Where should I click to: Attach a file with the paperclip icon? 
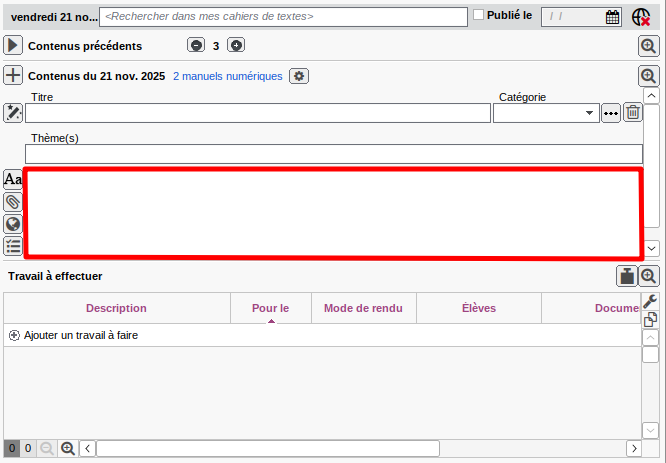pyautogui.click(x=13, y=202)
